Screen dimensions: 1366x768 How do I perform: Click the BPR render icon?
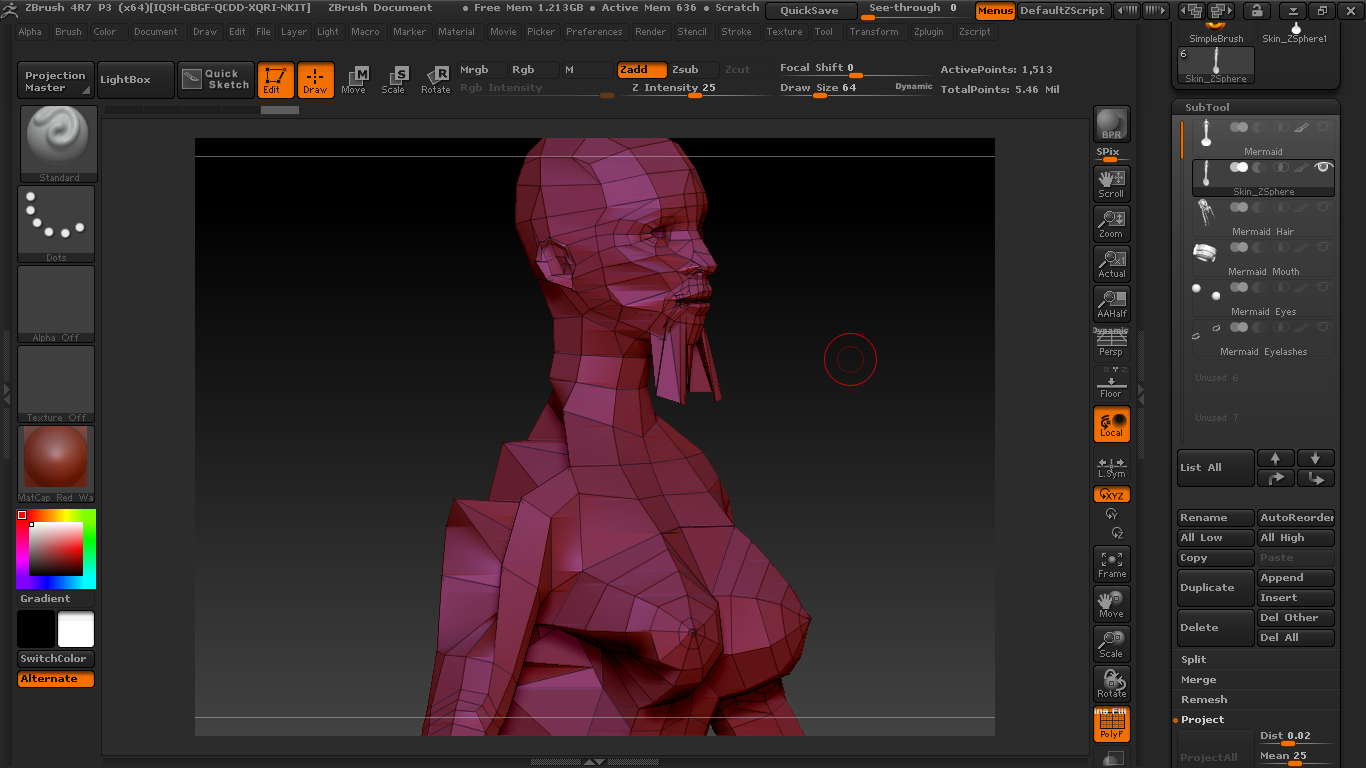1111,123
